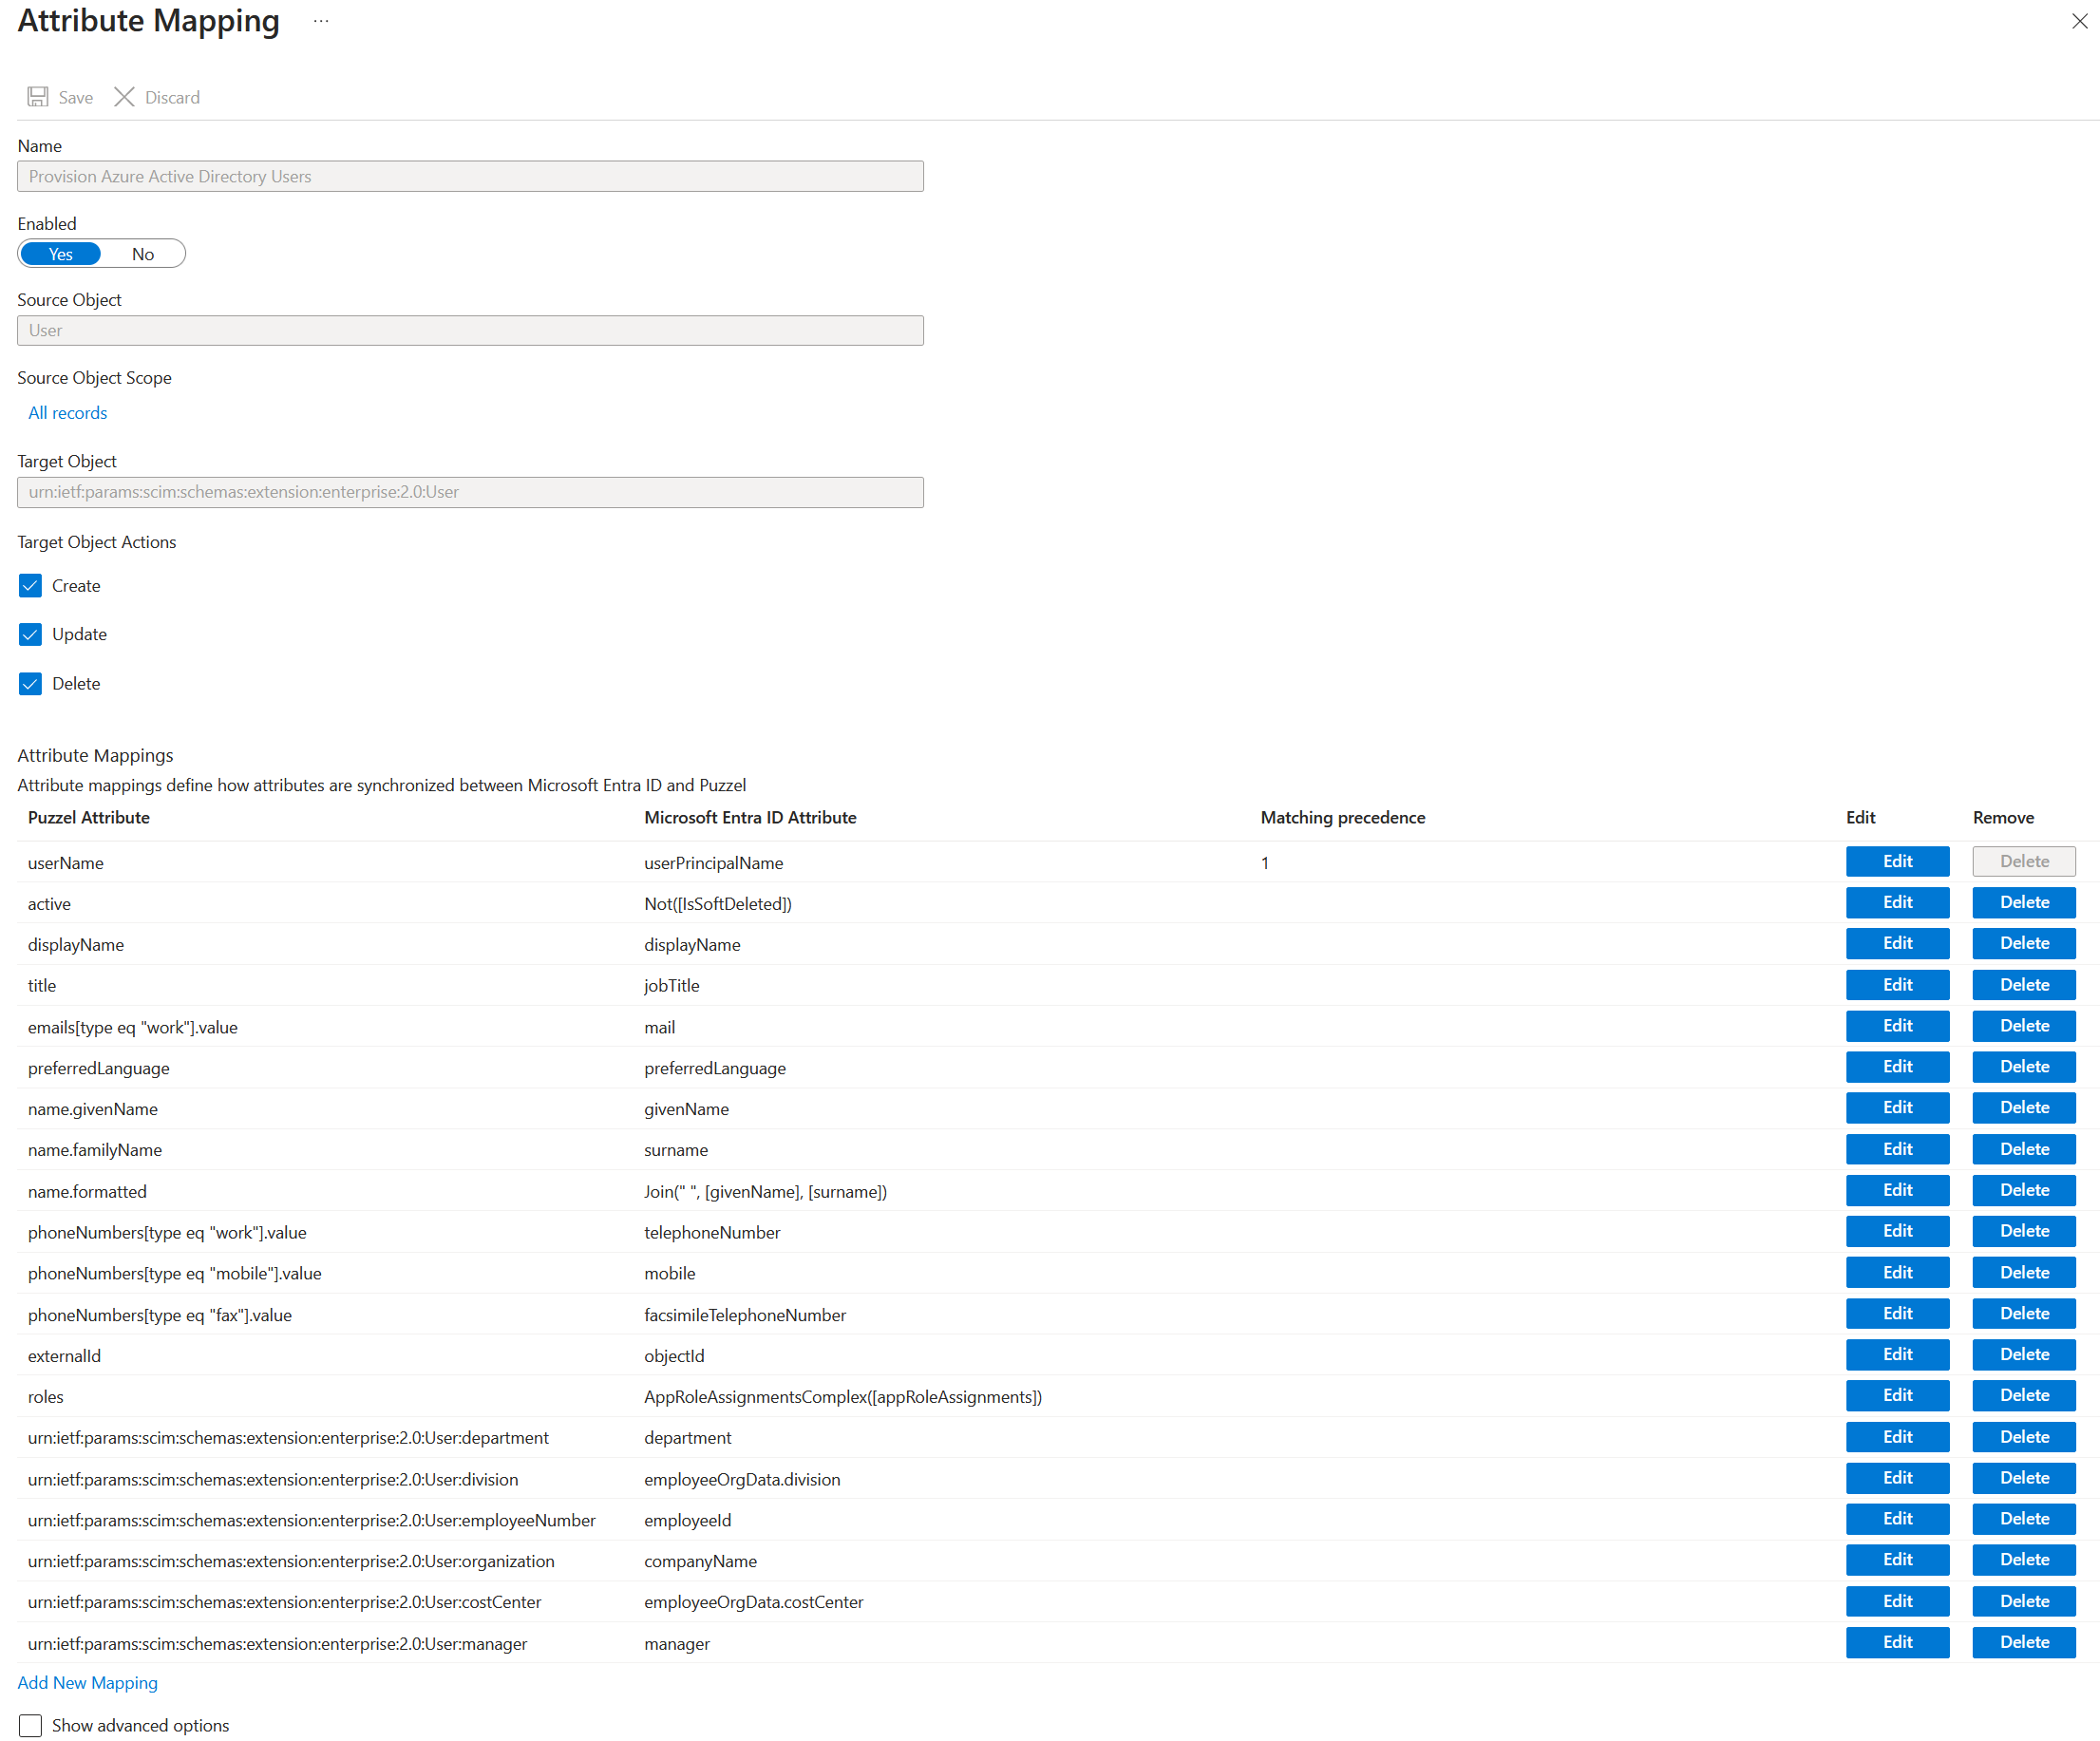Screen dimensions: 2100x1741
Task: Click the Save floppy disk icon
Action: pyautogui.click(x=38, y=97)
